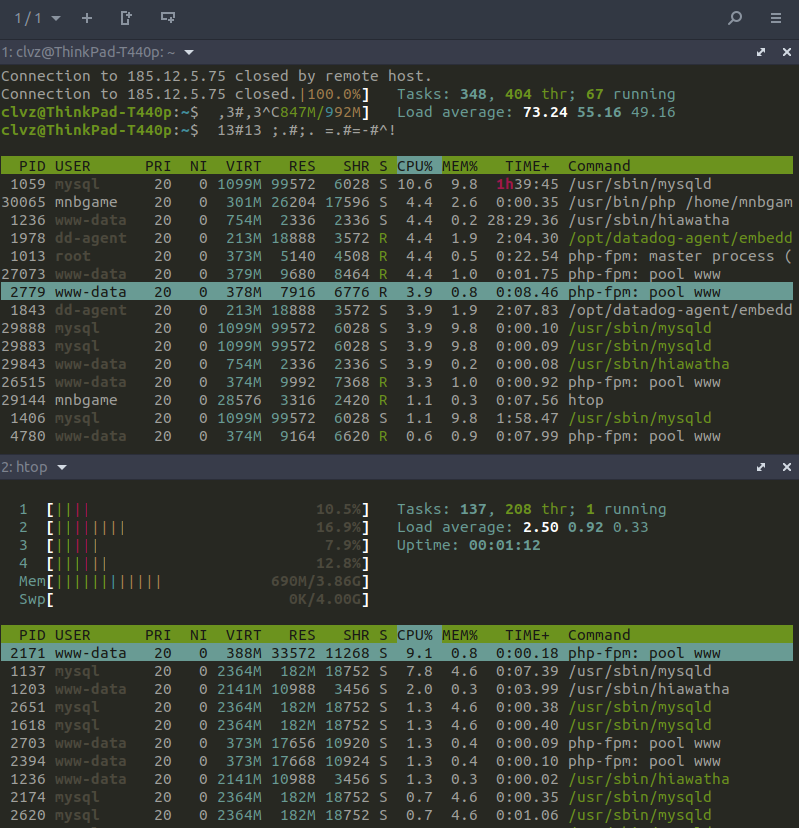Select process 1137 mysqld row in lower pane

(x=397, y=671)
